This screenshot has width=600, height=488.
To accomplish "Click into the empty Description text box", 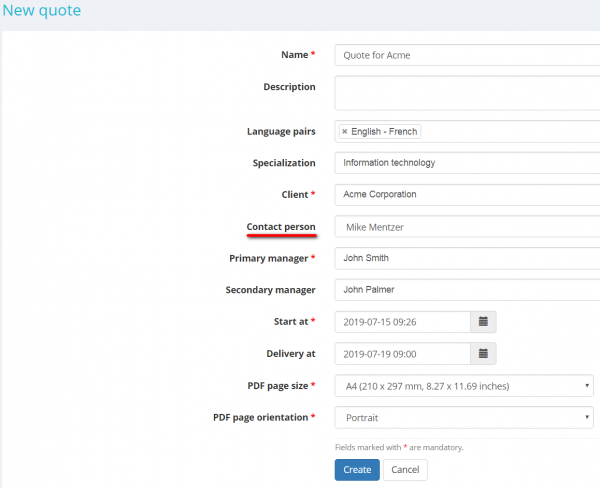I will click(465, 93).
